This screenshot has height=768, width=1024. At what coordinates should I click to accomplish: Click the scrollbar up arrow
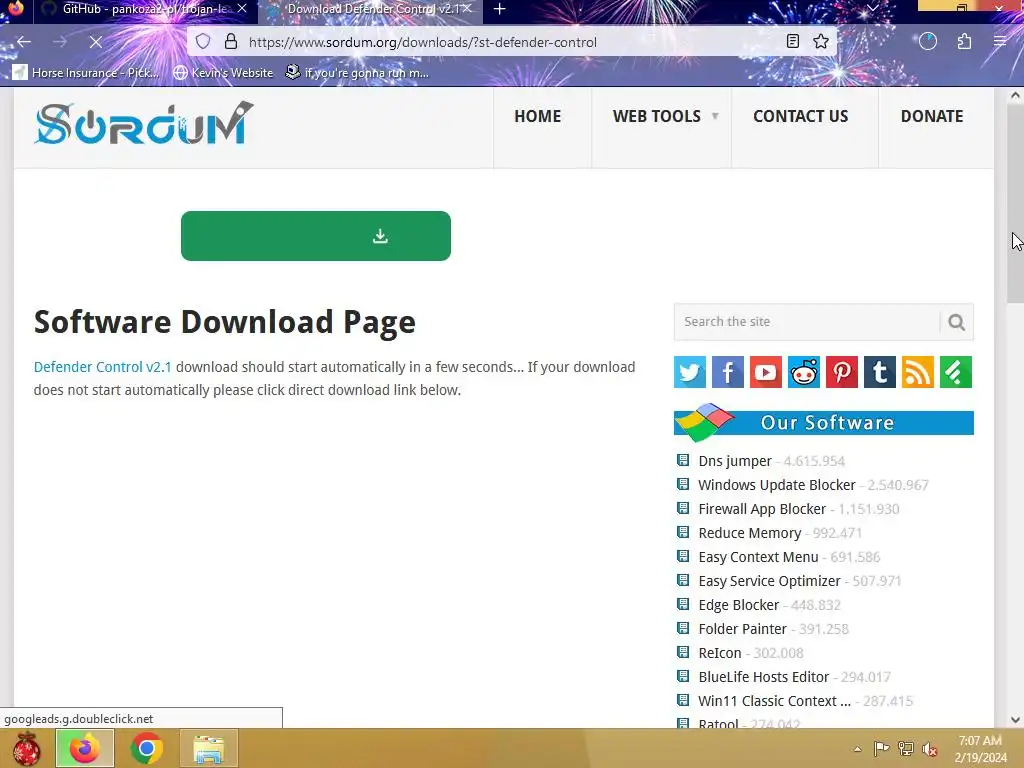pos(1016,95)
